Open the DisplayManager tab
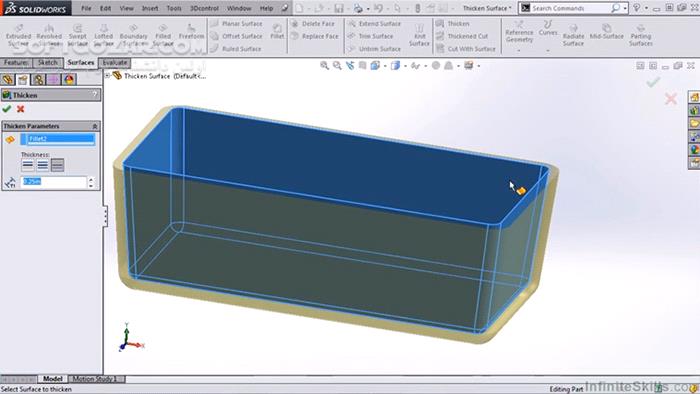 click(69, 79)
